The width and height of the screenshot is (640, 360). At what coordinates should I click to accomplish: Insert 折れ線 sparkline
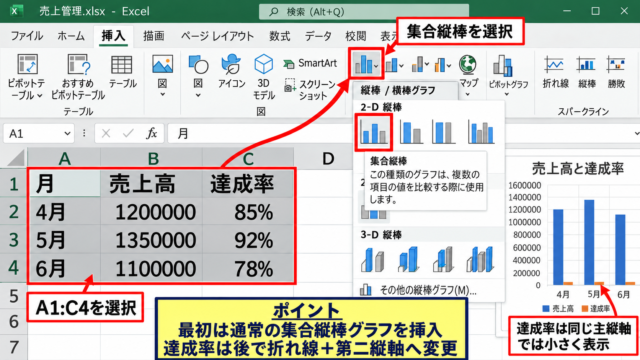point(555,71)
